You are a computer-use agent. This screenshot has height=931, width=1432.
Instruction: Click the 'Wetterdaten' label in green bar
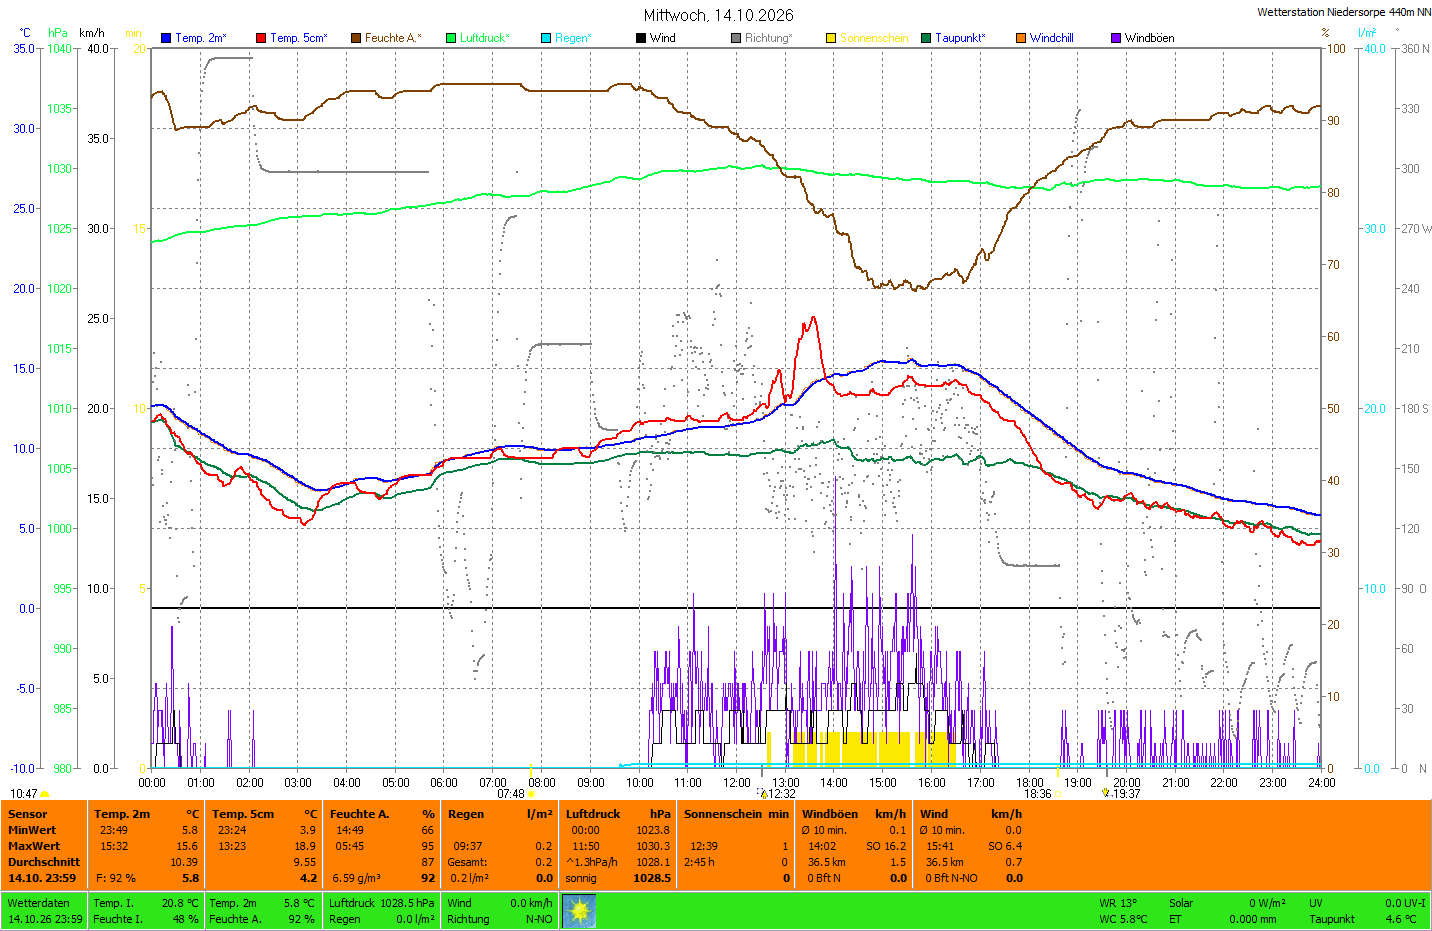[39, 903]
